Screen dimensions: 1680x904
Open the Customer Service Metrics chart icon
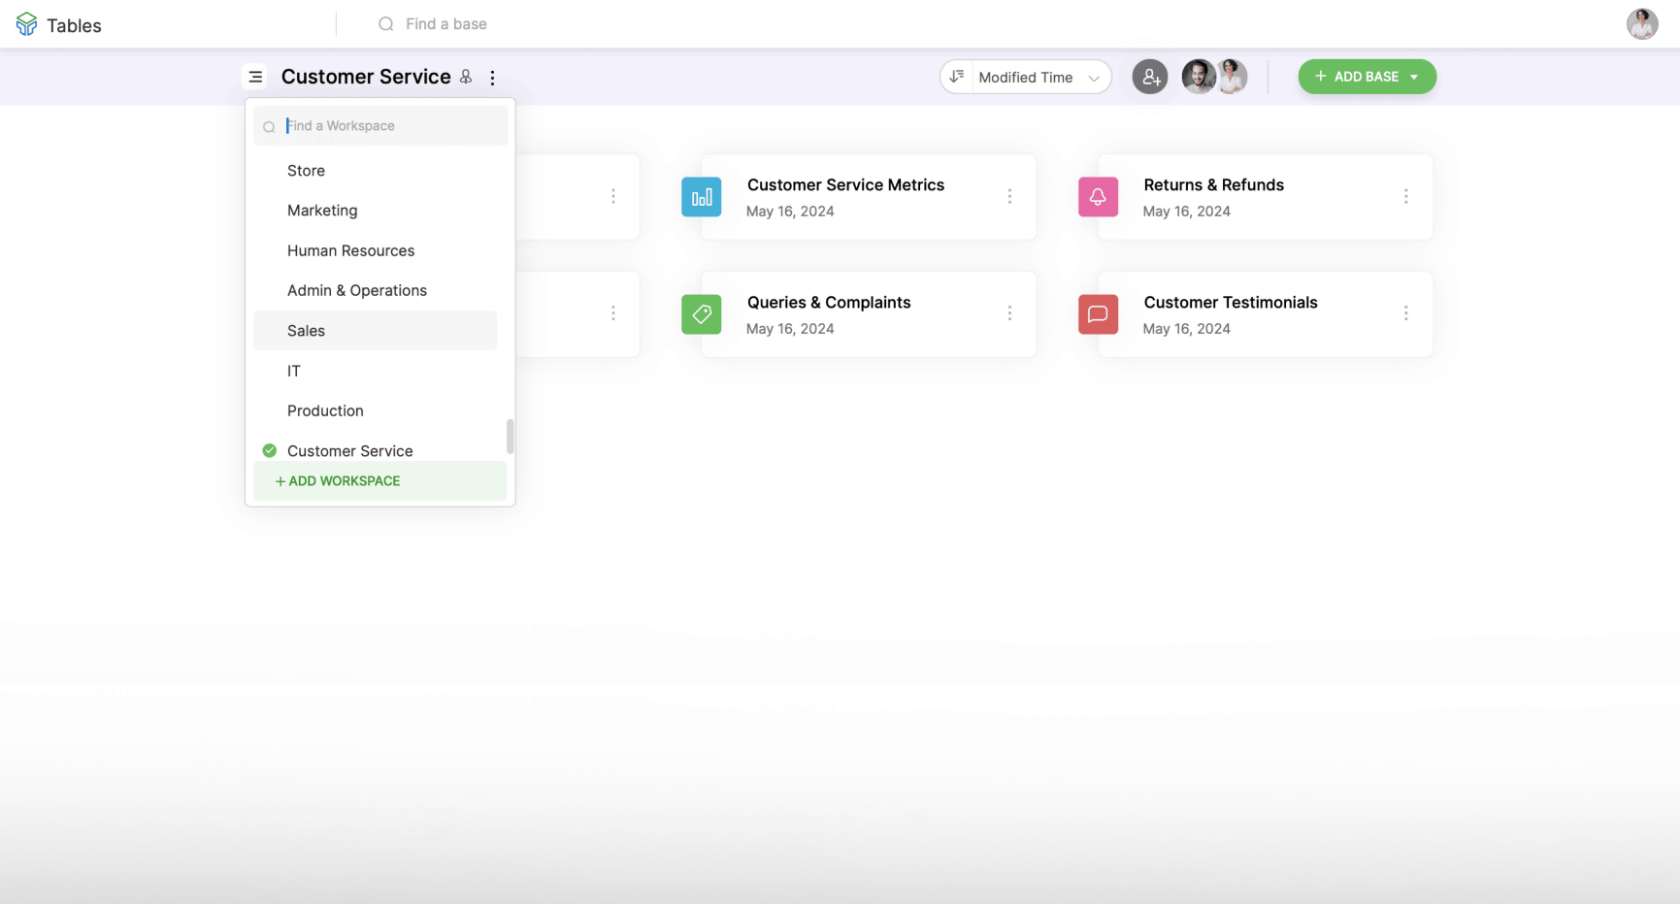coord(701,197)
